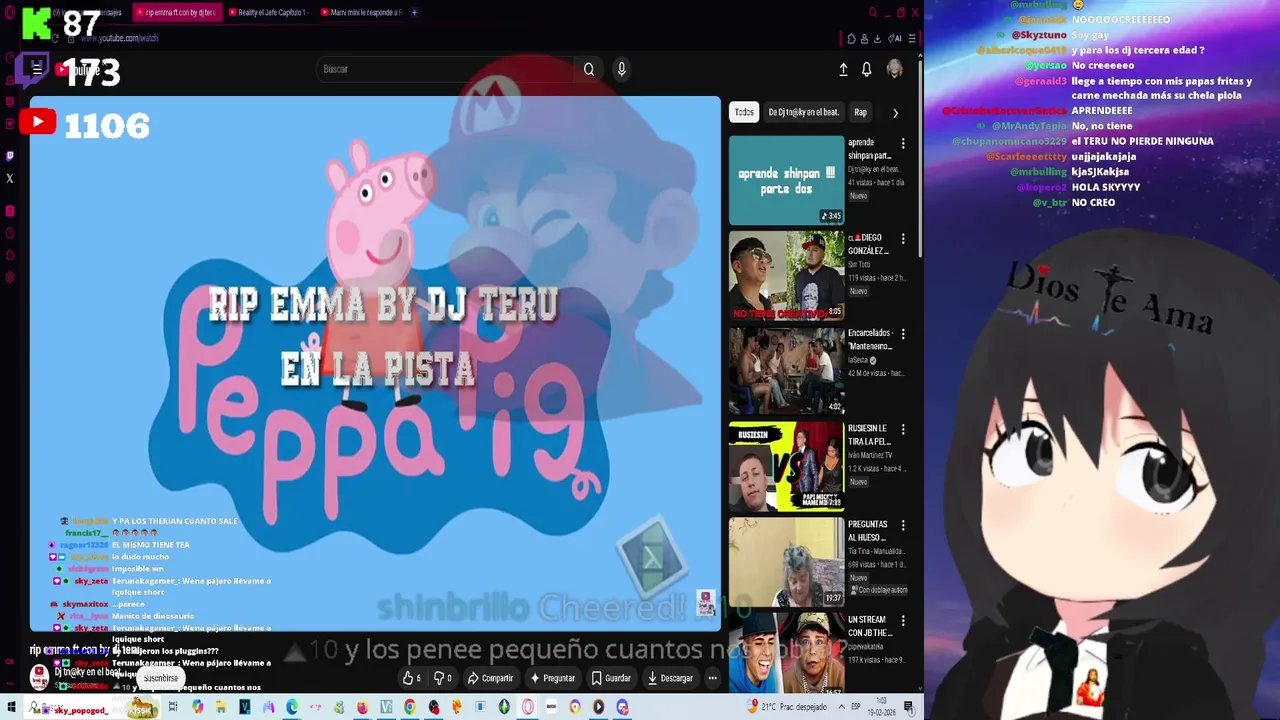Open Microsoft Edge from the taskbar
The image size is (1280, 720).
292,707
